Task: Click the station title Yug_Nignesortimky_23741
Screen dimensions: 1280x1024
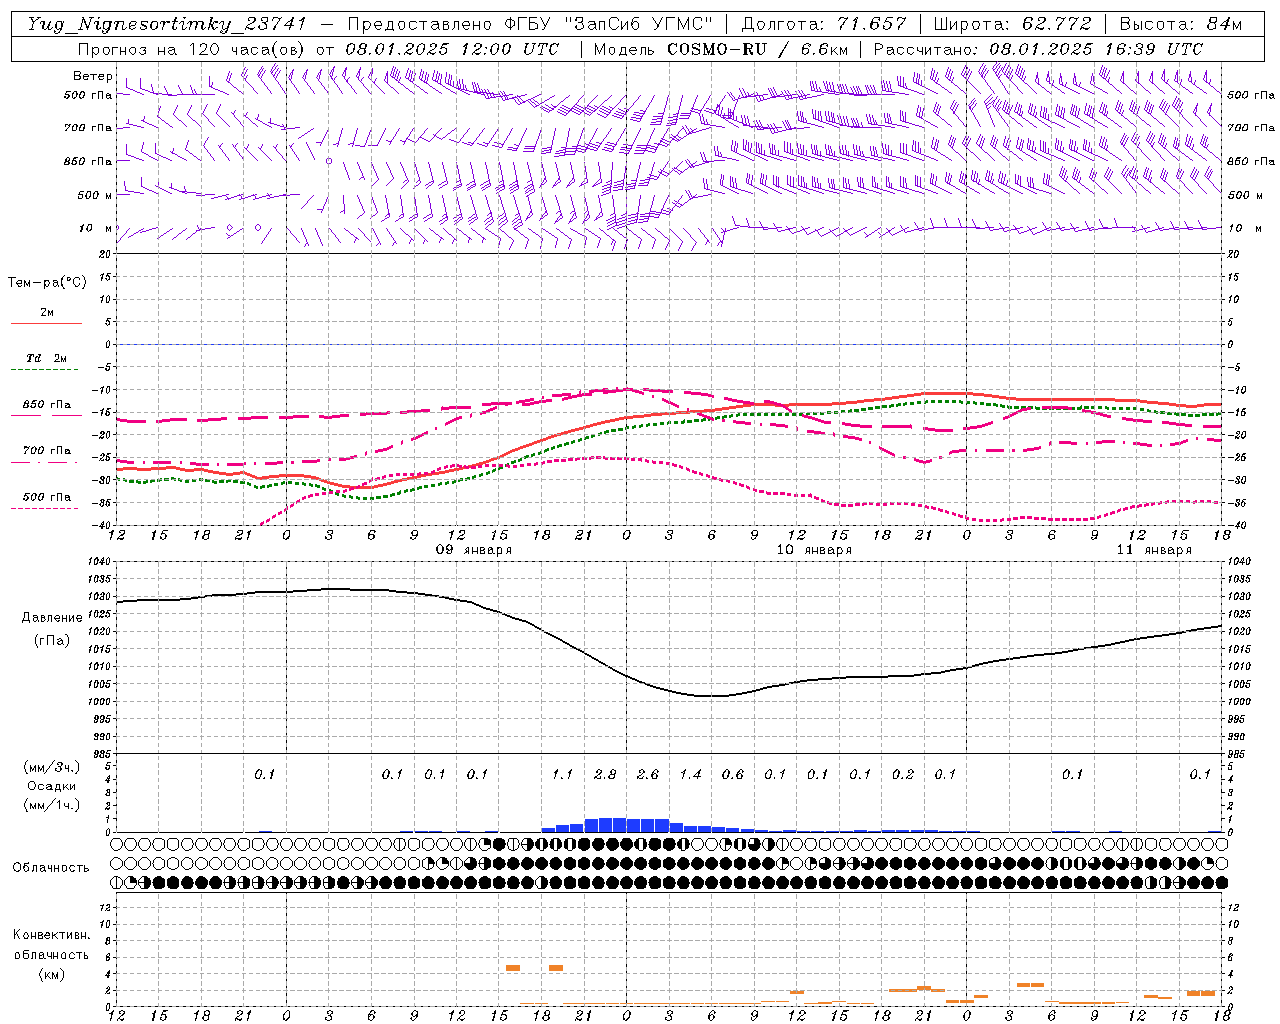Action: (166, 24)
